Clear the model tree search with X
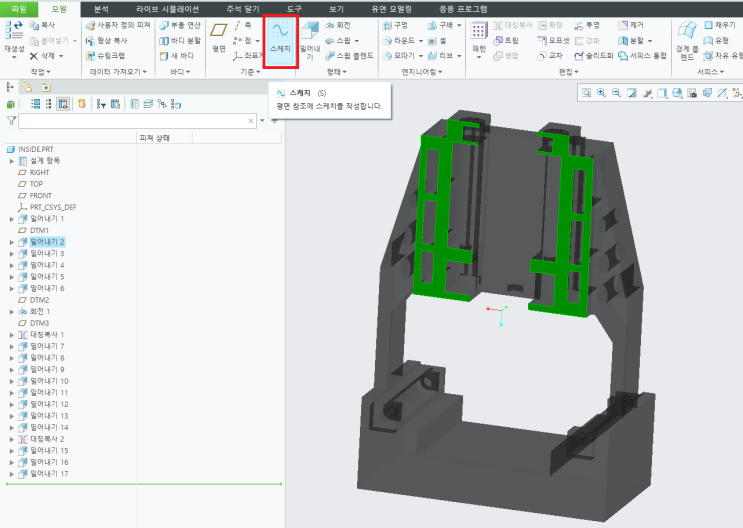This screenshot has width=743, height=528. click(251, 121)
